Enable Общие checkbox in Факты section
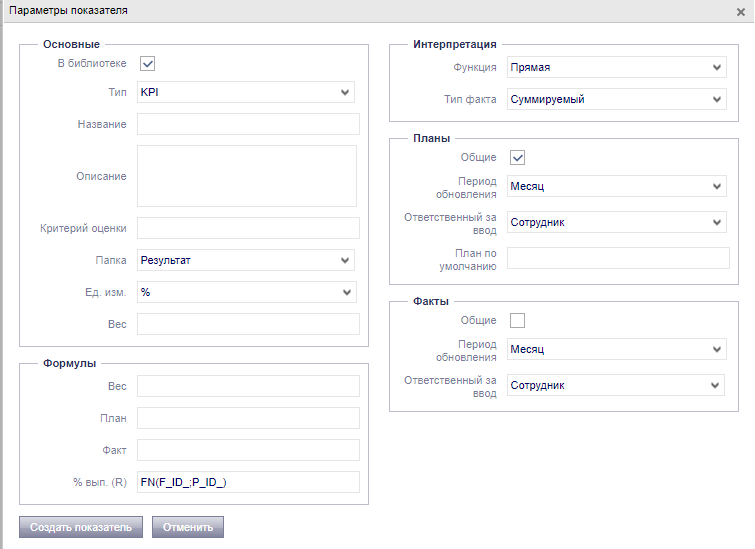The image size is (755, 549). (x=517, y=320)
